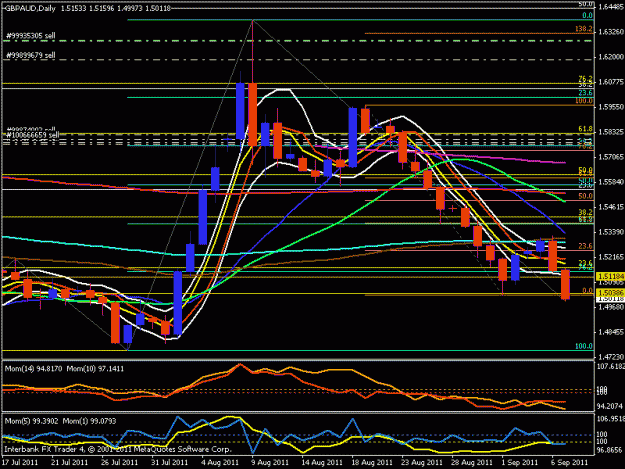
Task: Click the 106.9518 momentum scale value
Action: 610,418
